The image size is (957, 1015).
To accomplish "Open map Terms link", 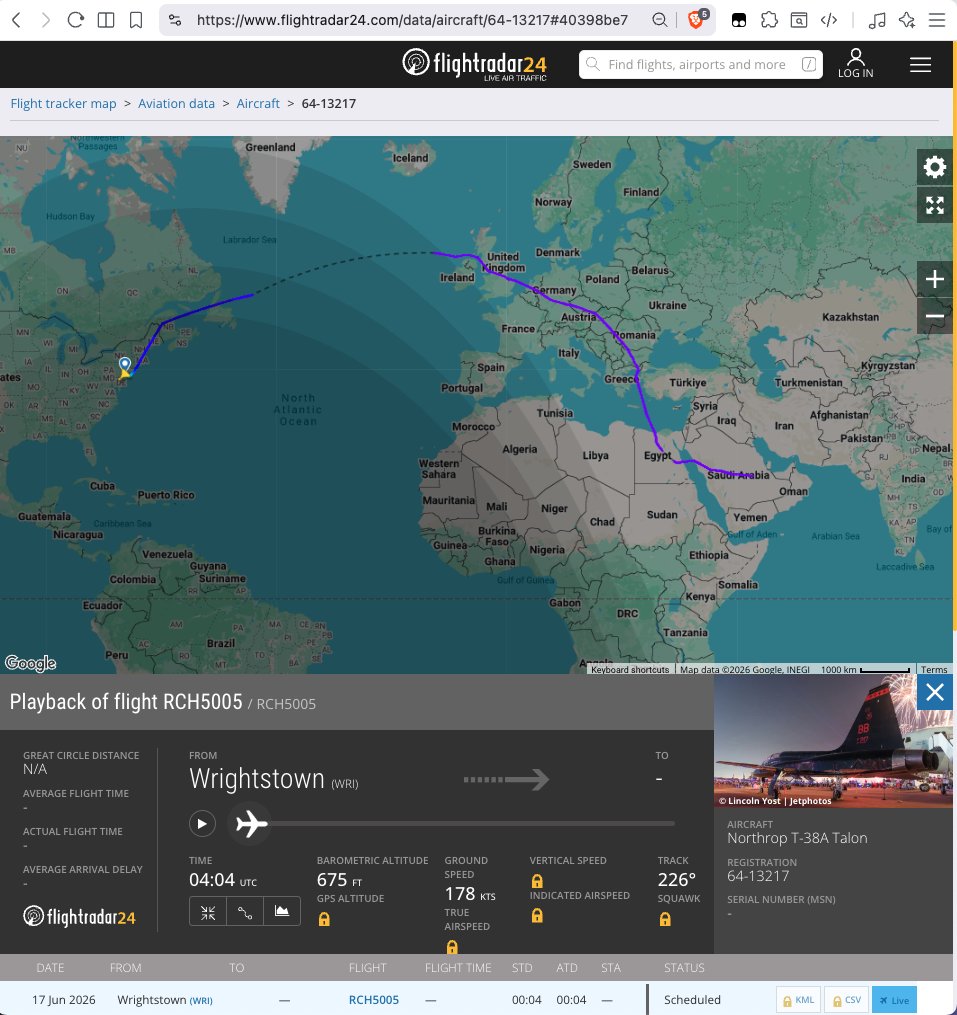I will 934,669.
